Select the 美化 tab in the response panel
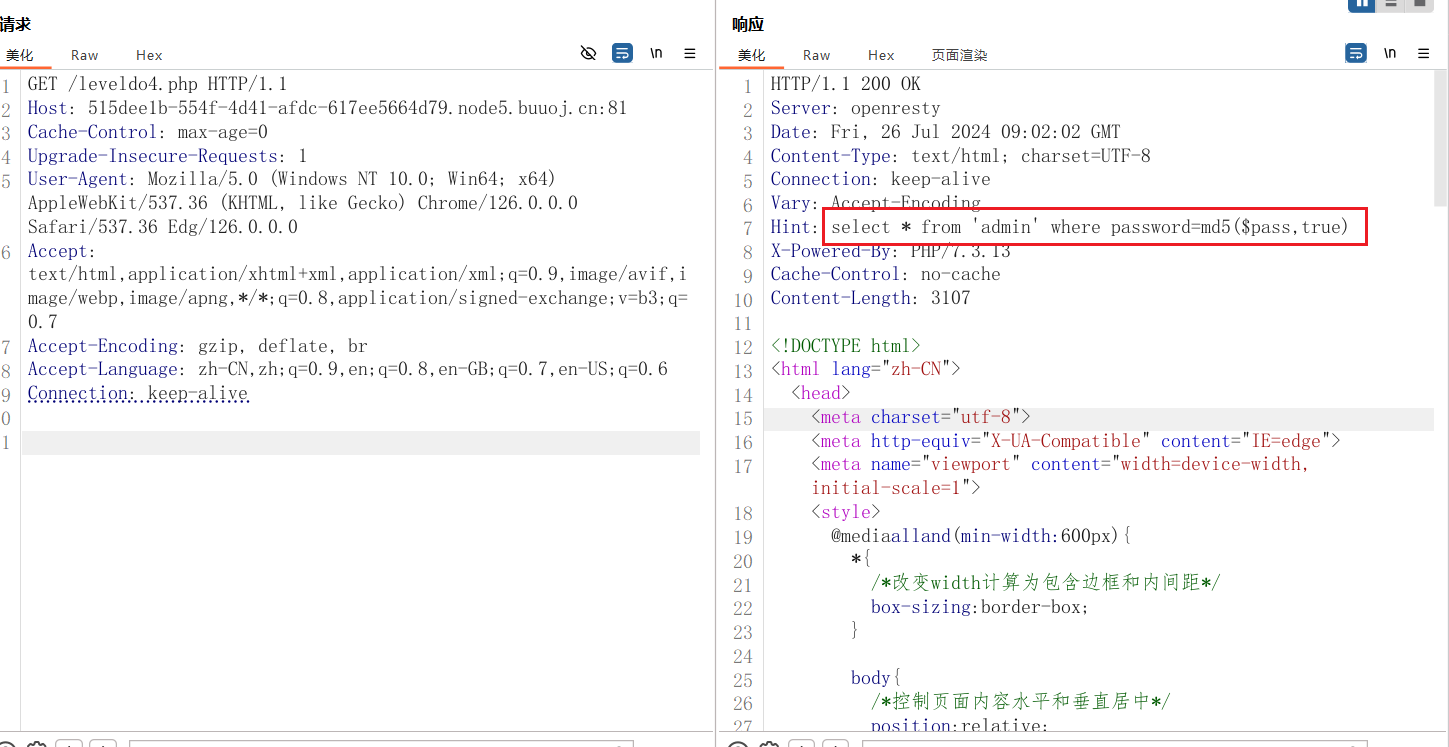 751,55
